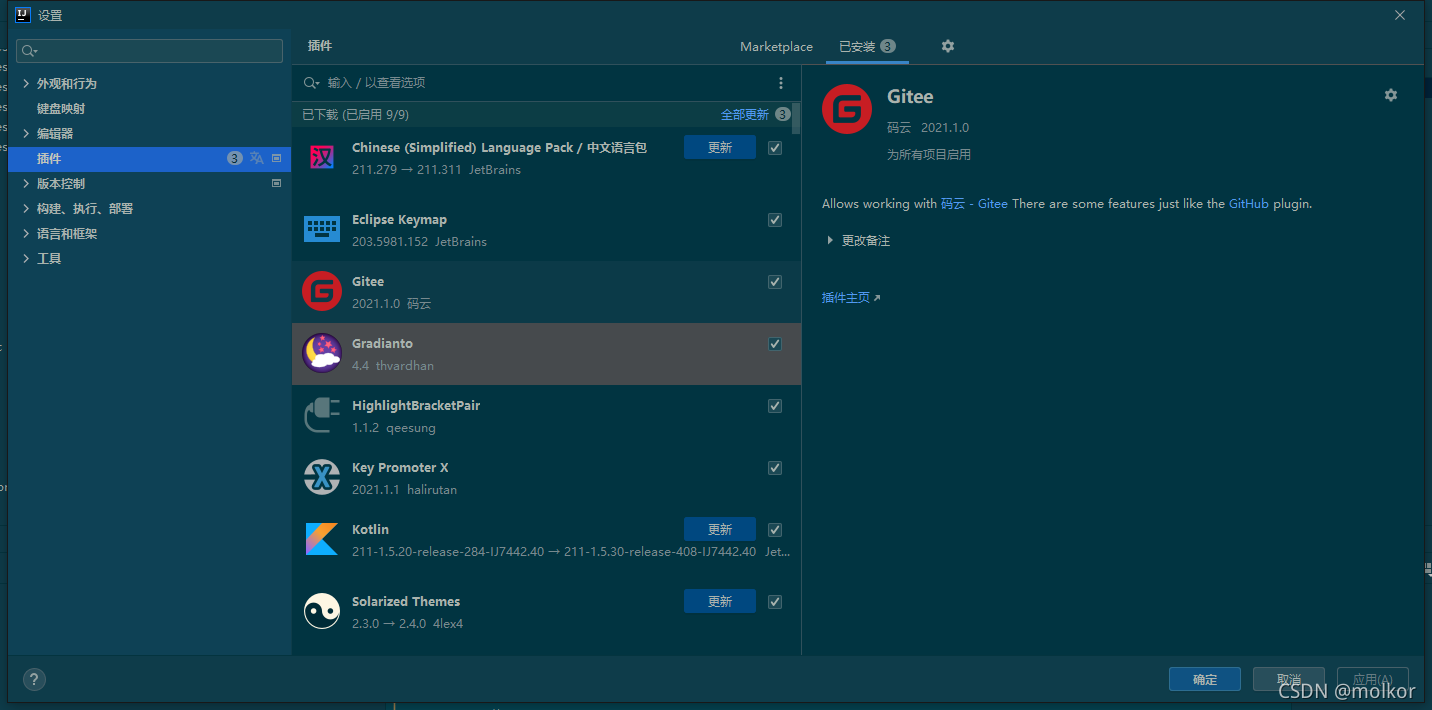1432x710 pixels.
Task: Click the Gradianto moon icon
Action: point(322,353)
